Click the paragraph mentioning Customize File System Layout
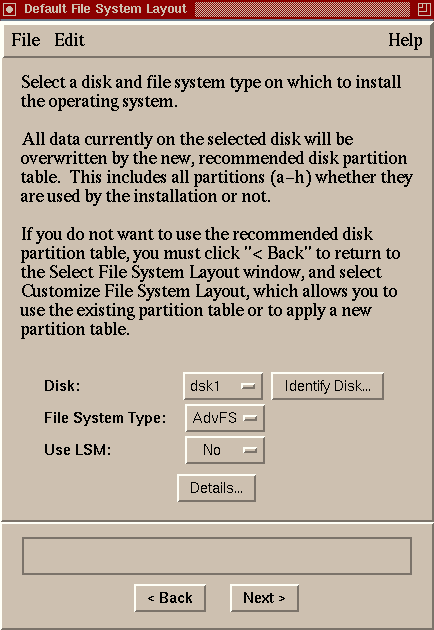434x630 pixels. pyautogui.click(x=210, y=282)
